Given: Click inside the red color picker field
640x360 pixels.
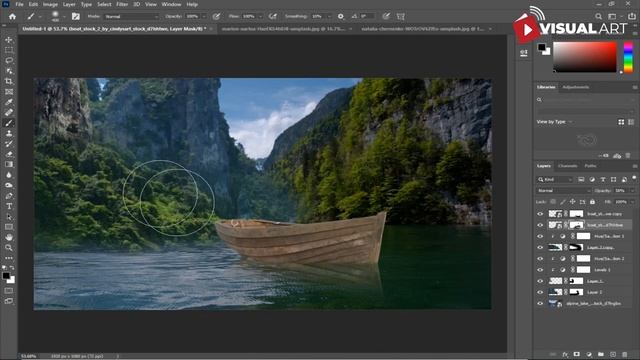Looking at the screenshot, I should click(584, 57).
